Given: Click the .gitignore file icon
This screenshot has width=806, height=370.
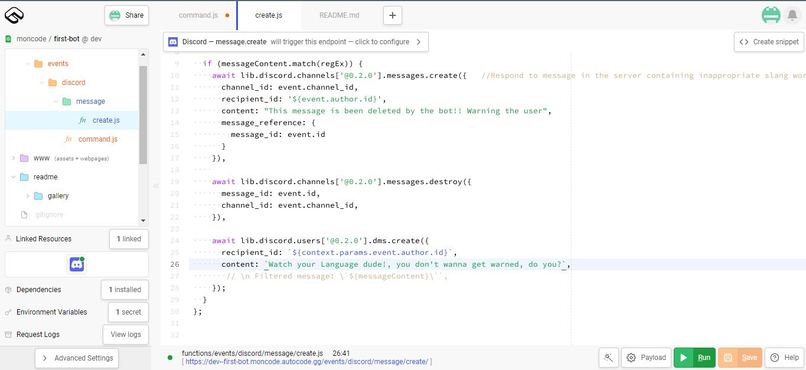Looking at the screenshot, I should coord(24,215).
